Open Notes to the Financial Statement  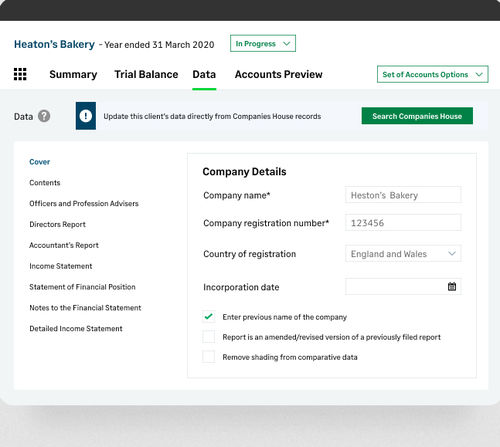85,308
